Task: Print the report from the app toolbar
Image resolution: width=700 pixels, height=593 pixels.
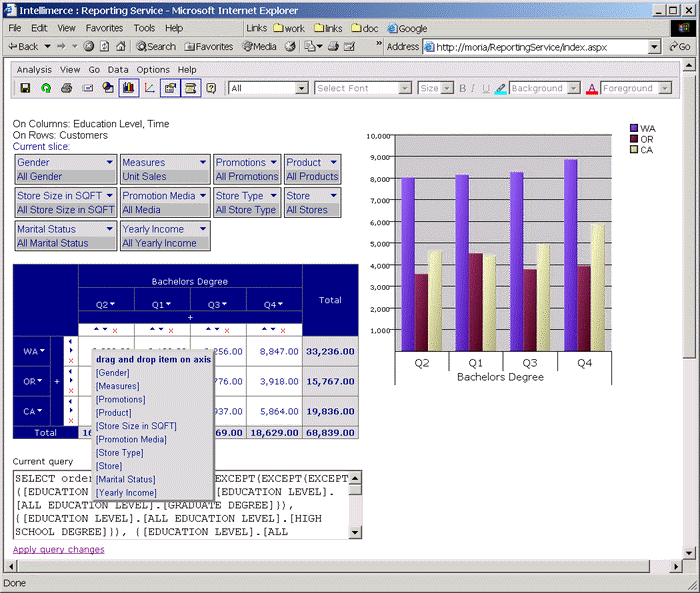Action: point(67,88)
